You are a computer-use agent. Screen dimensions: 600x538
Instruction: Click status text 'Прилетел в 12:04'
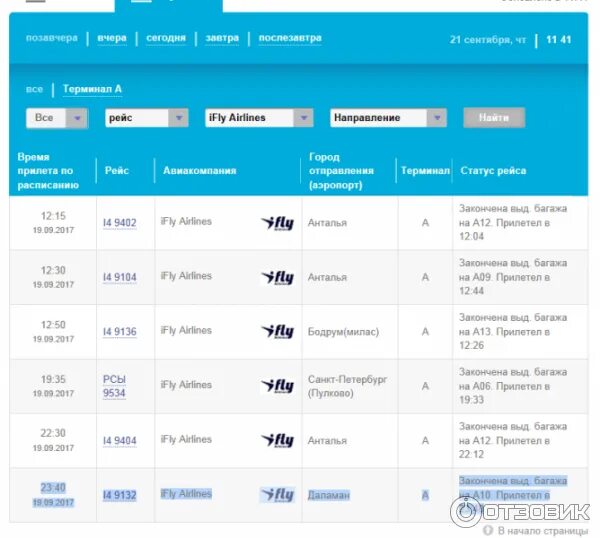tap(504, 230)
